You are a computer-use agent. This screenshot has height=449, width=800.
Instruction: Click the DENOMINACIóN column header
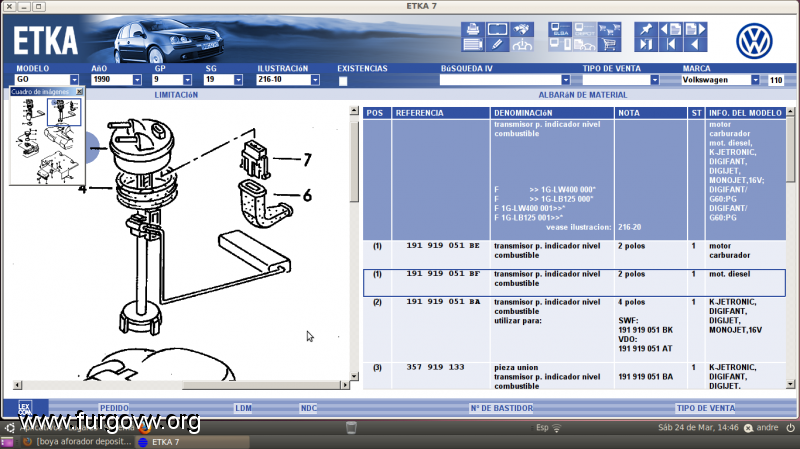tap(552, 113)
